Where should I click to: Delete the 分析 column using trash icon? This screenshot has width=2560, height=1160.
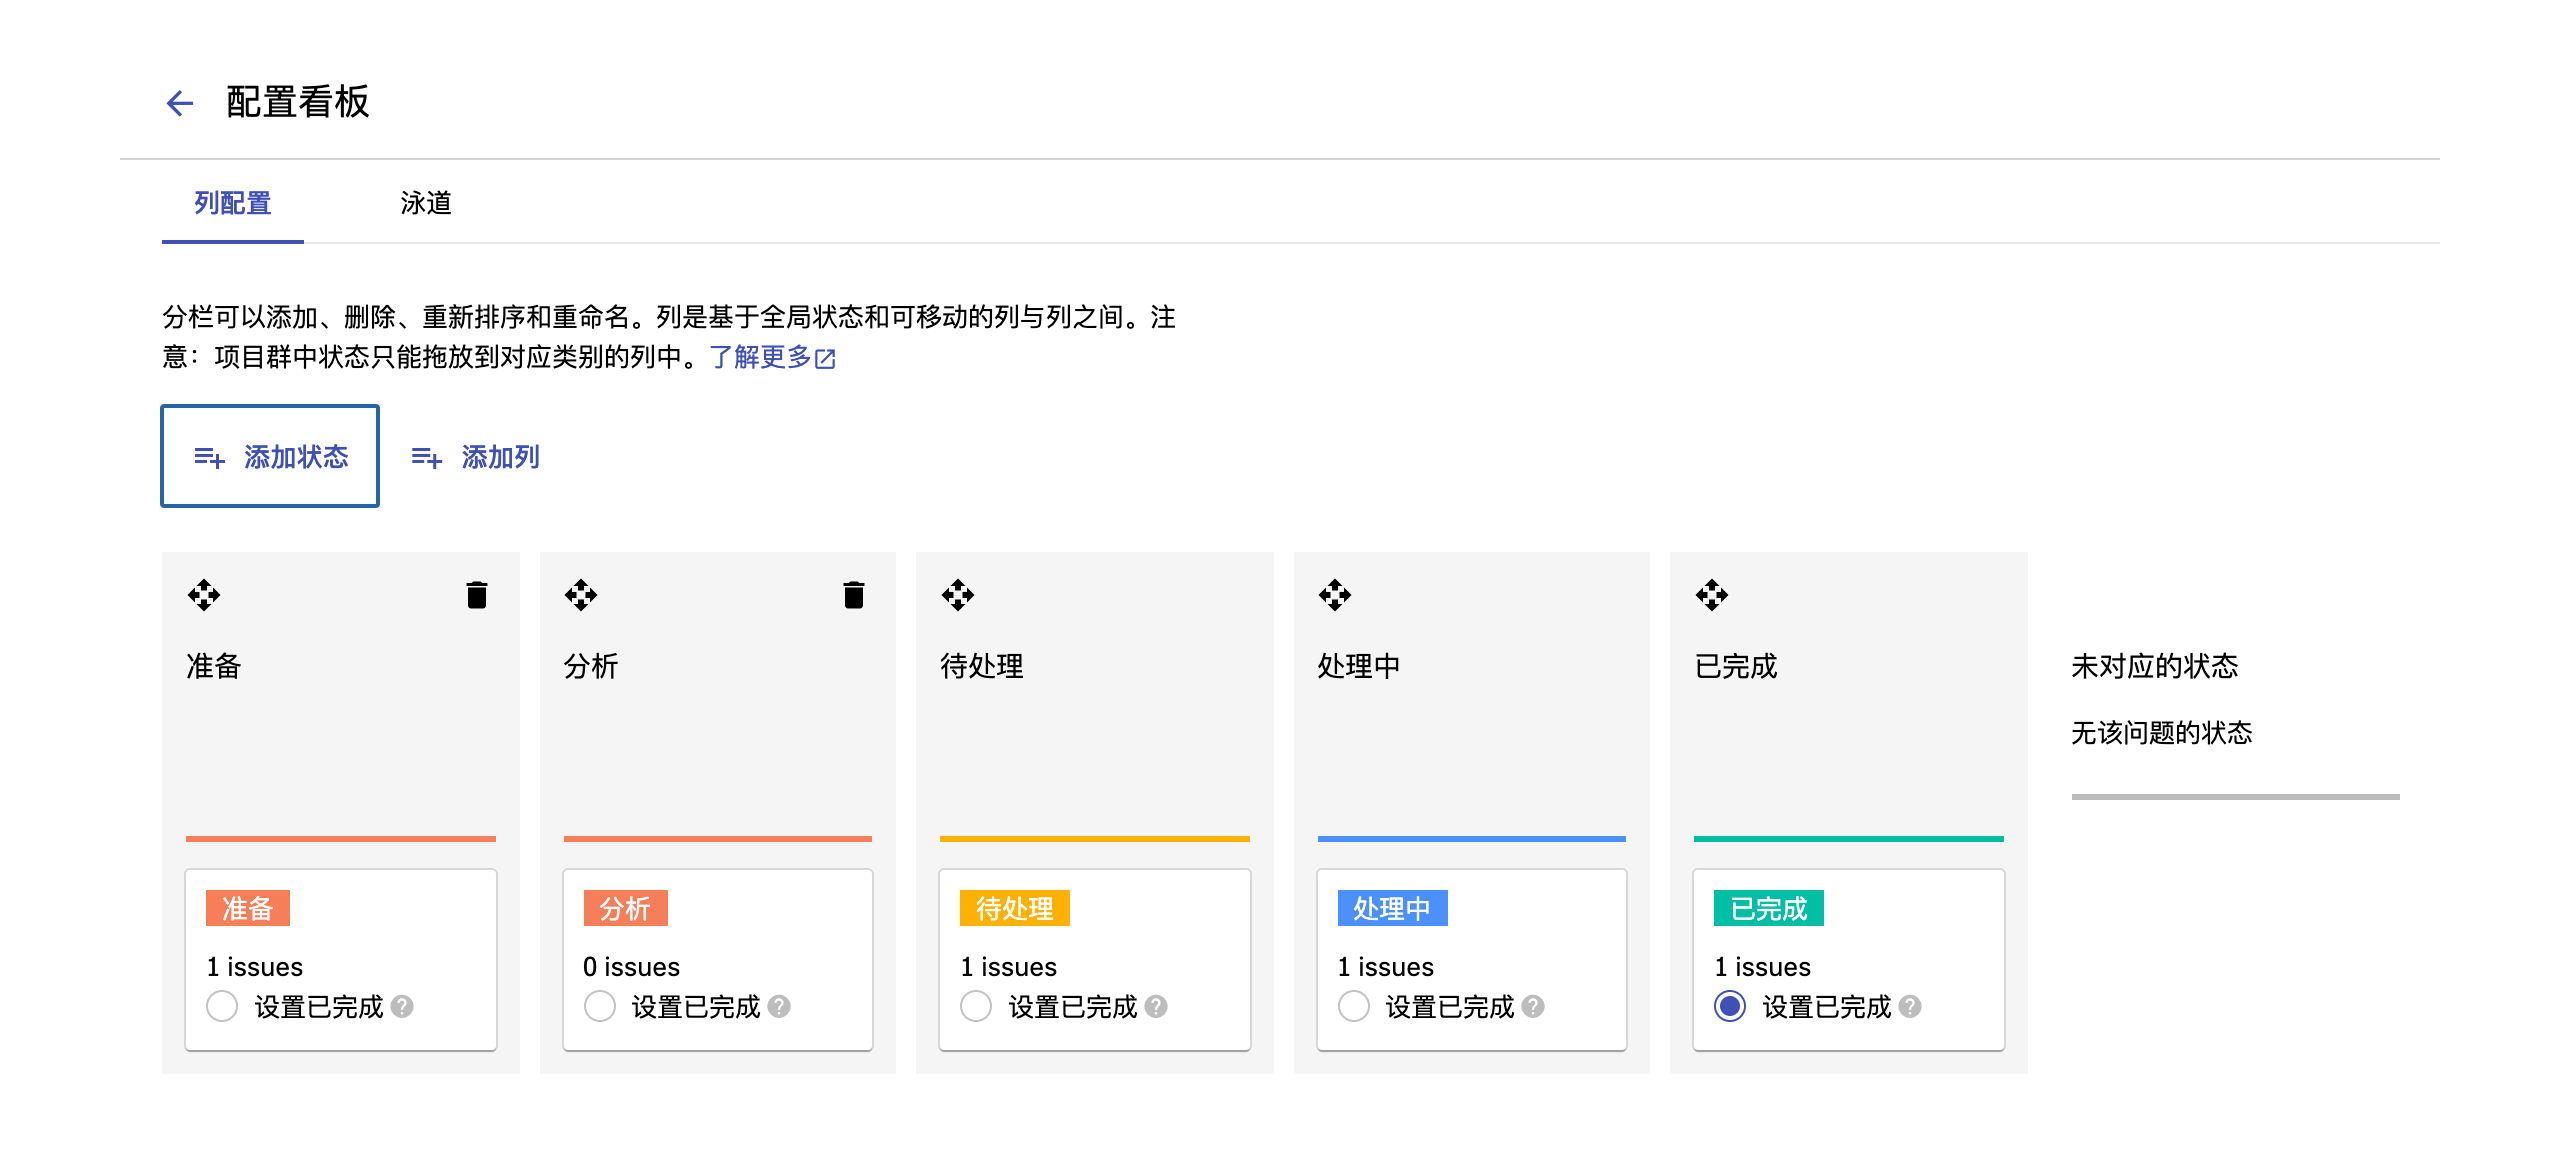tap(854, 595)
